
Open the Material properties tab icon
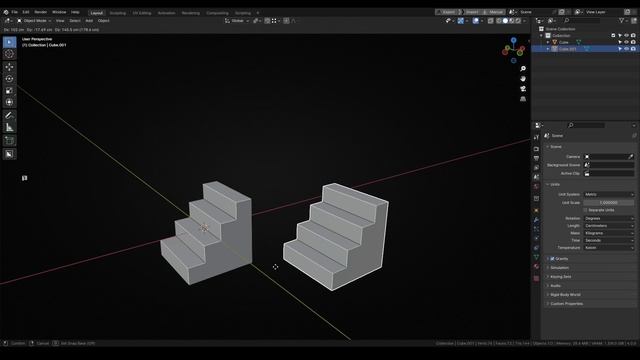point(536,267)
